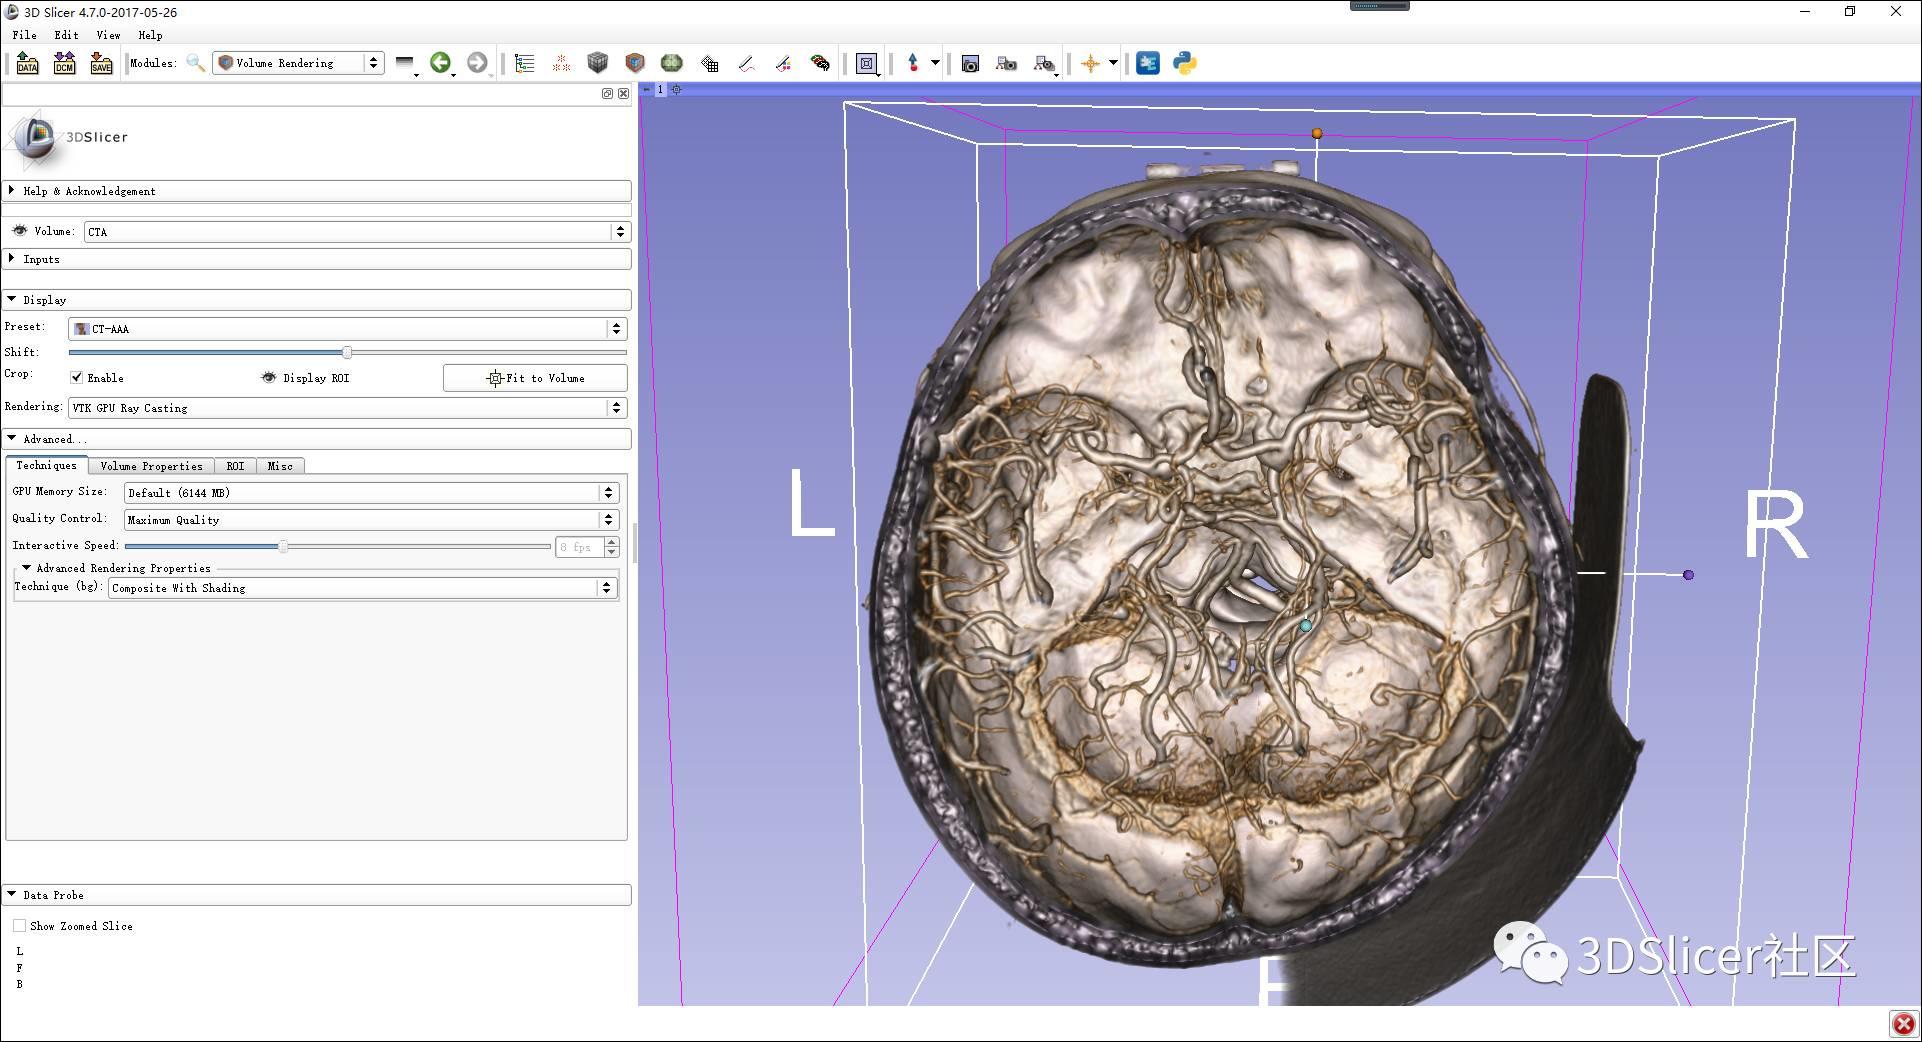This screenshot has height=1042, width=1922.
Task: Toggle the Display ROI eye button
Action: (268, 378)
